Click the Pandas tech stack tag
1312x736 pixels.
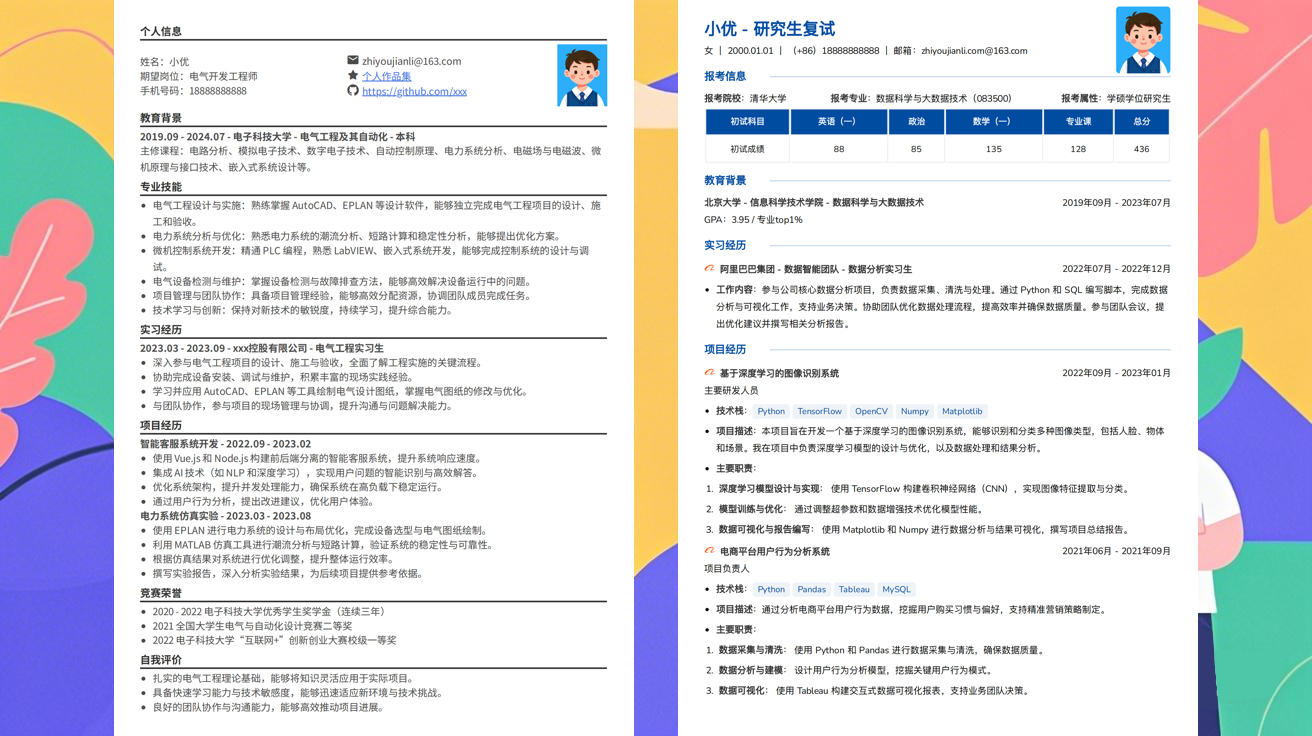pyautogui.click(x=812, y=589)
